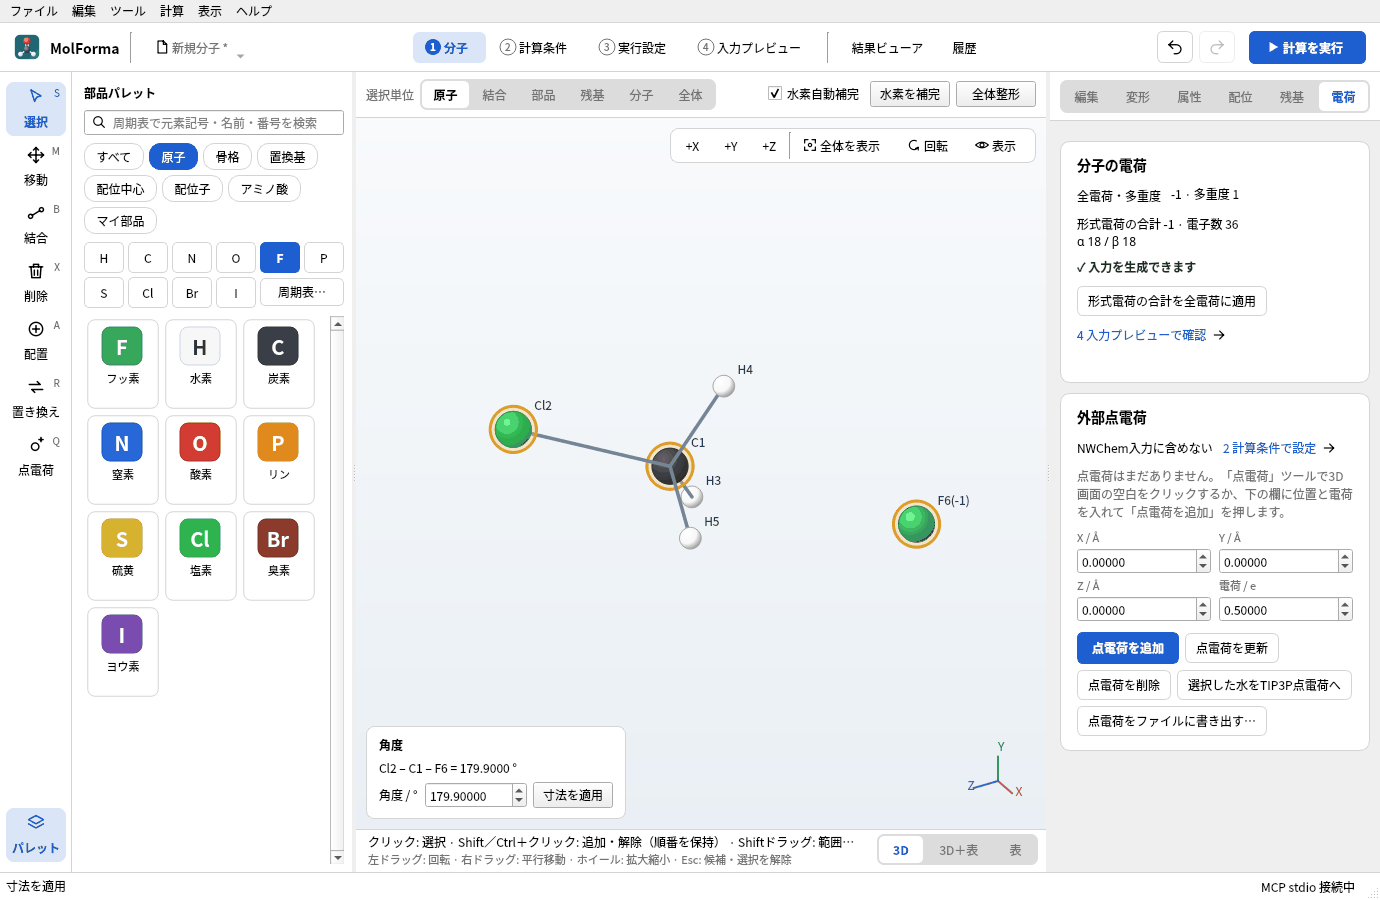Click the 寸法を適用 button
The image size is (1380, 900).
click(x=573, y=795)
